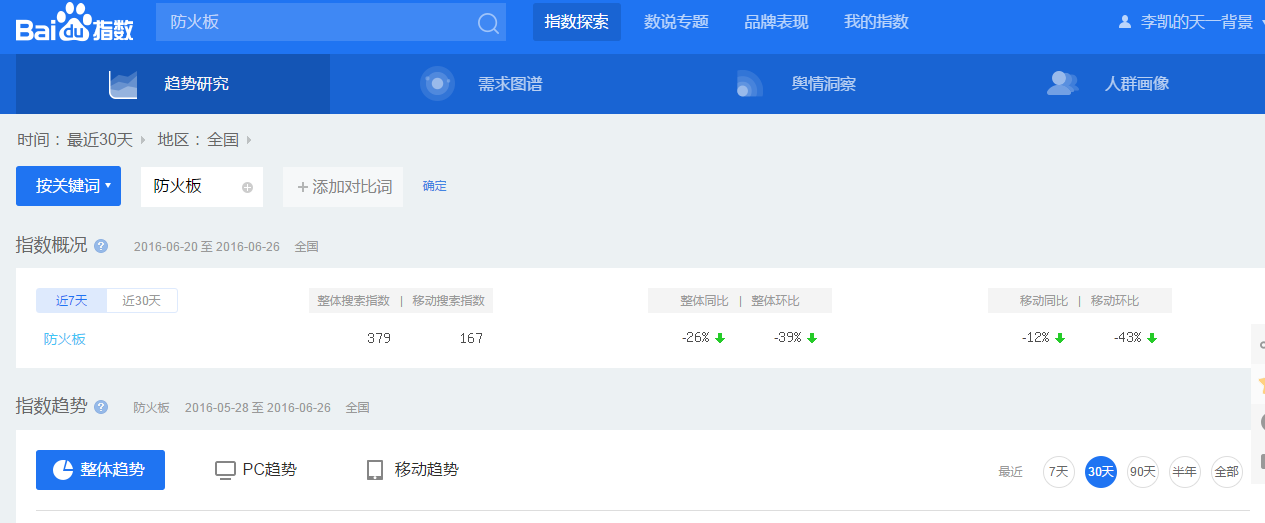Click the 移动搜索指数 column header
This screenshot has height=523, width=1265.
click(x=448, y=301)
